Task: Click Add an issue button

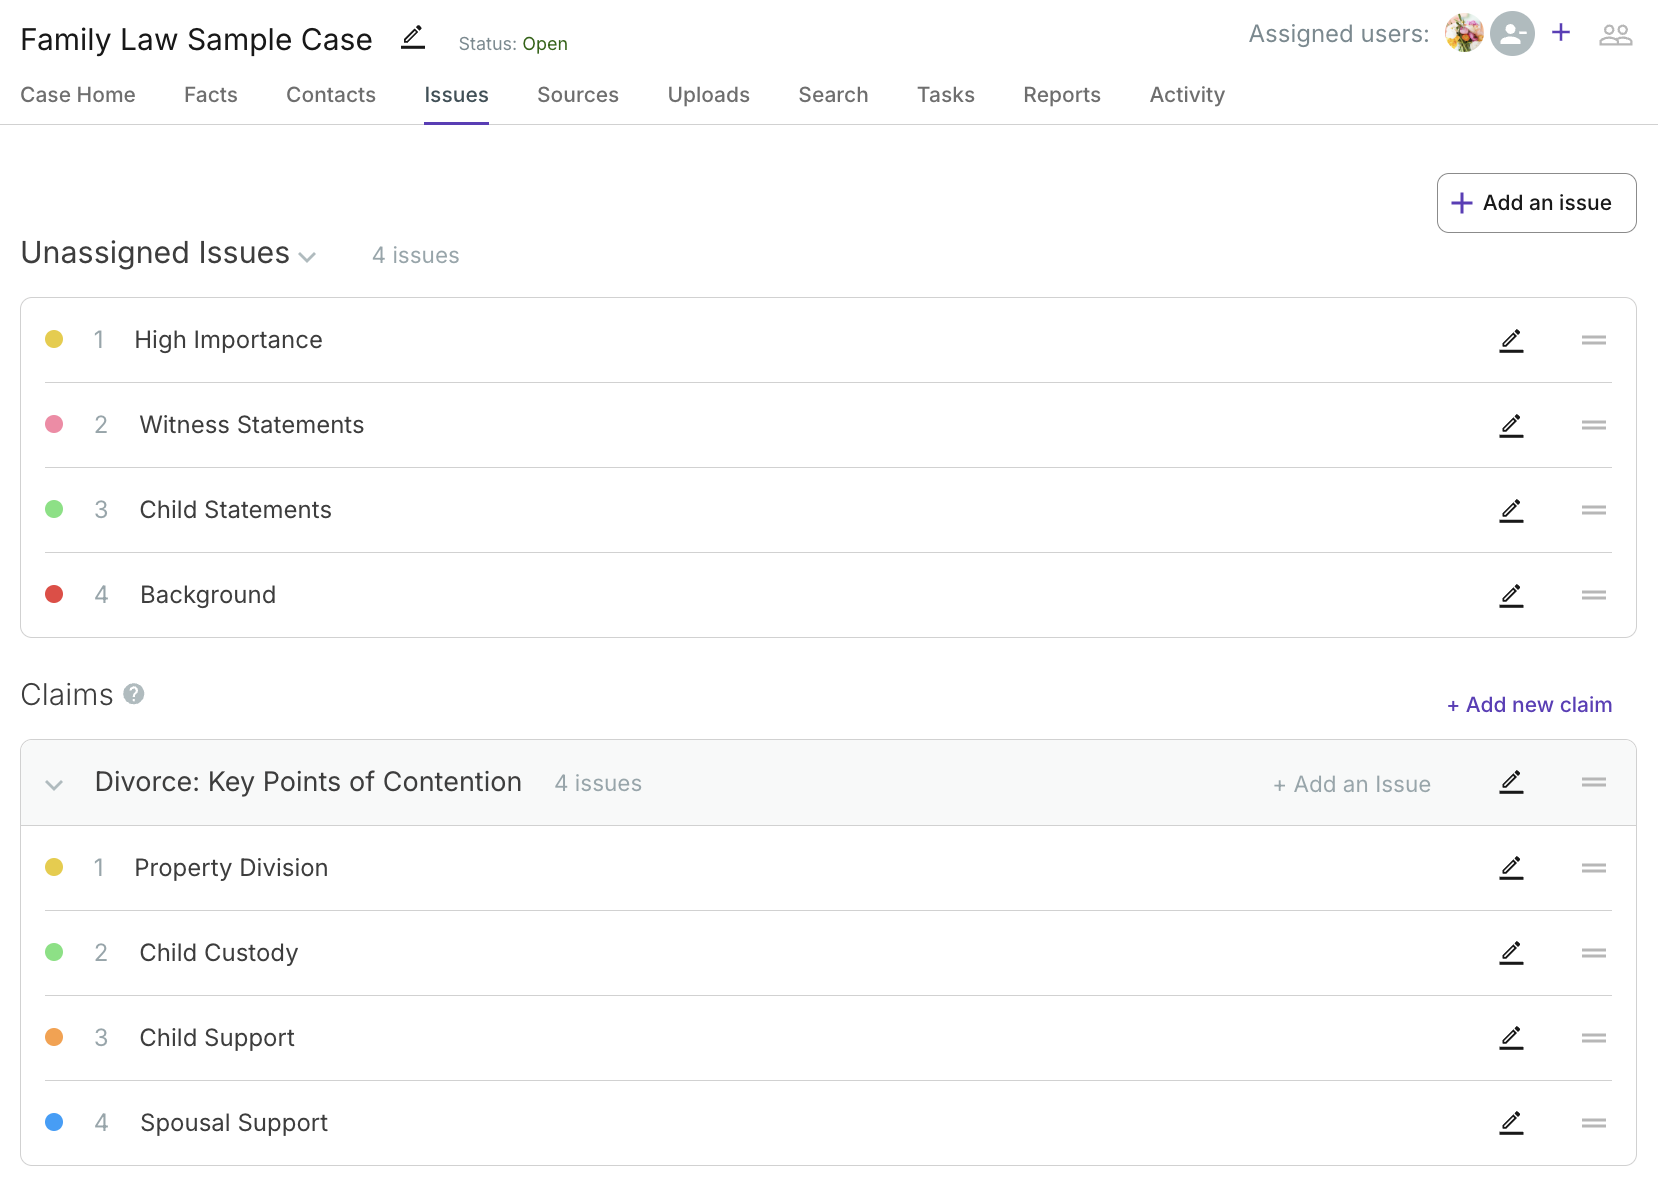Action: click(x=1536, y=202)
